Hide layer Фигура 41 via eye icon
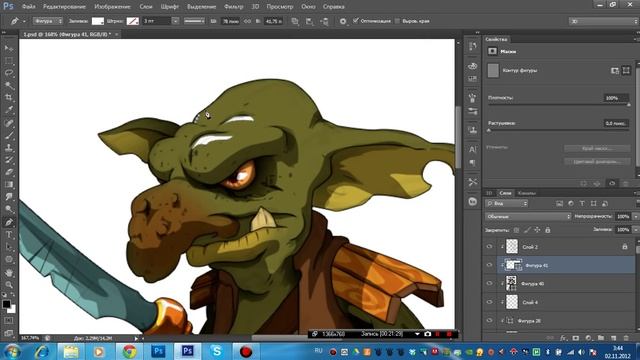The image size is (640, 360). point(489,265)
